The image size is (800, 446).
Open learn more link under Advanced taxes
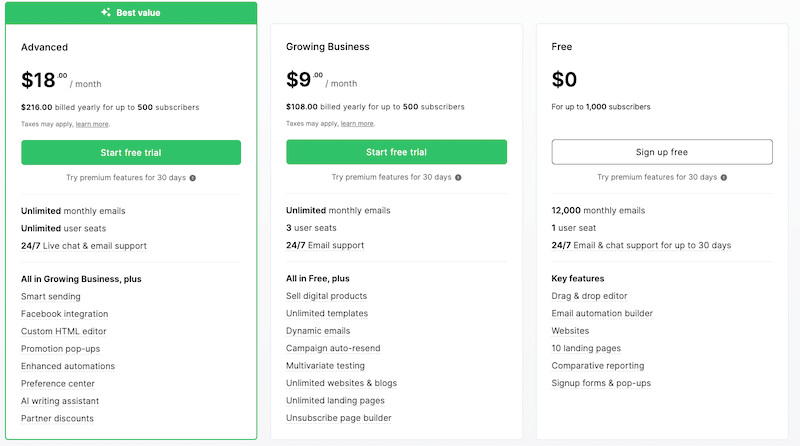[x=92, y=124]
